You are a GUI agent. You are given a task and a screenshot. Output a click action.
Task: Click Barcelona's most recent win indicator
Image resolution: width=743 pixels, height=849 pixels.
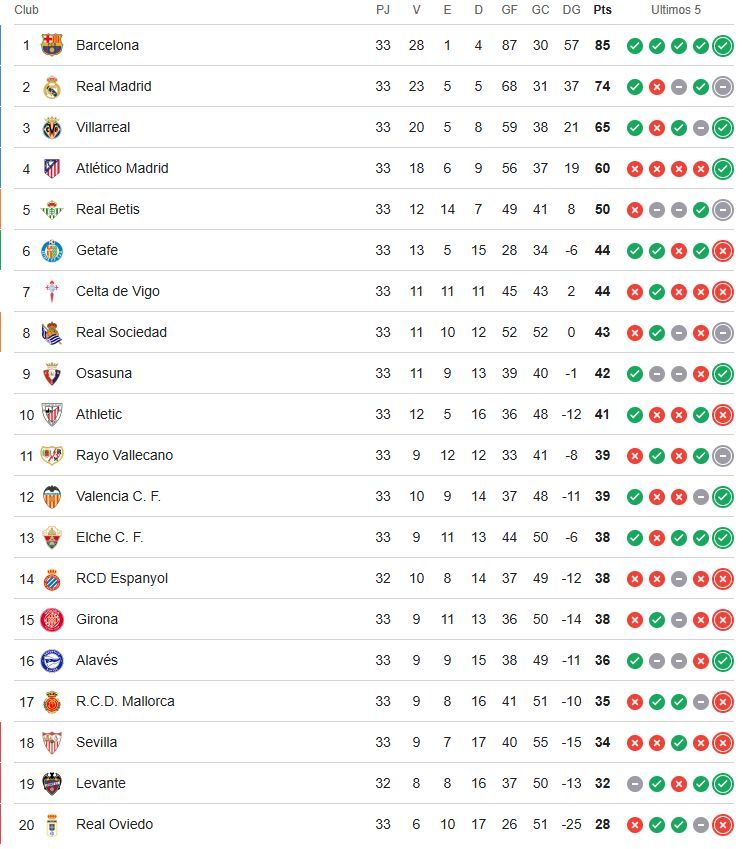(x=720, y=45)
